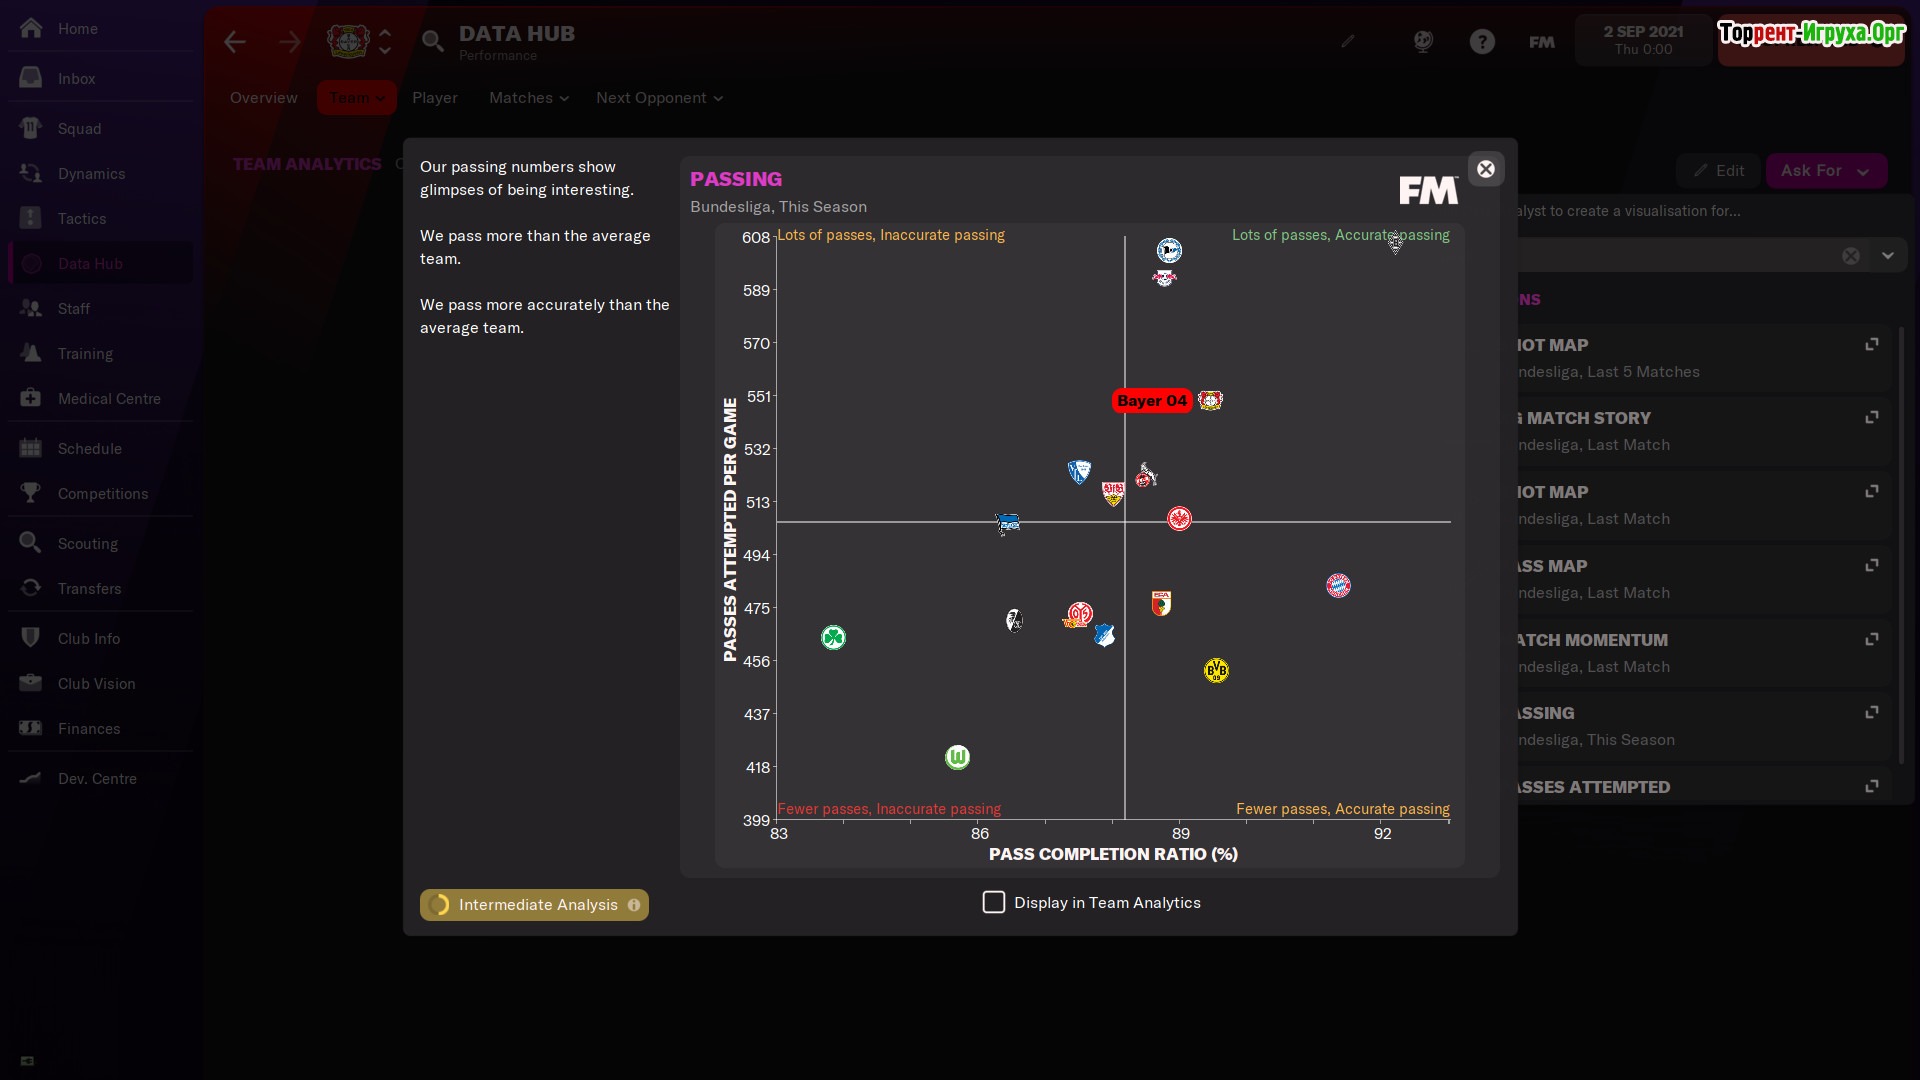Click the Intermediate Analysis info icon
1920x1080 pixels.
point(634,905)
